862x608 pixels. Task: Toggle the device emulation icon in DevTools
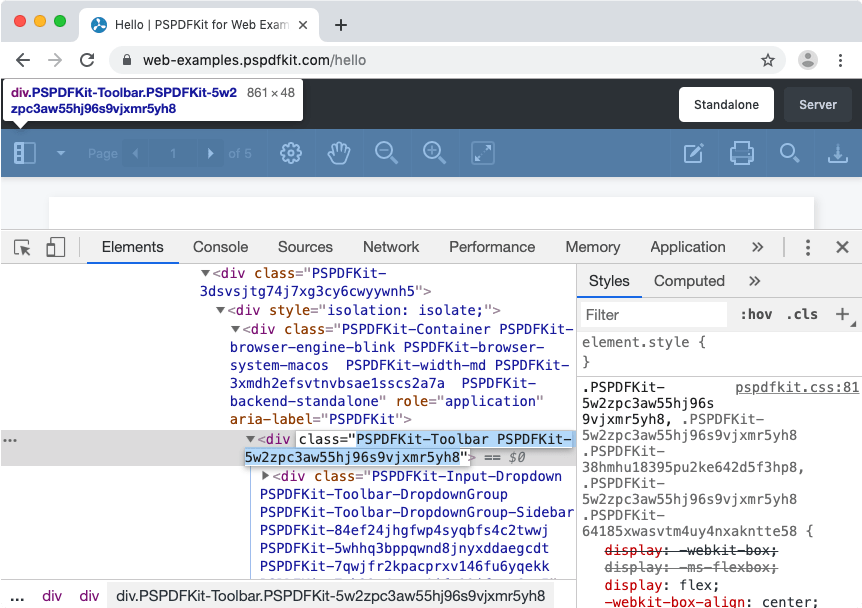pyautogui.click(x=55, y=246)
